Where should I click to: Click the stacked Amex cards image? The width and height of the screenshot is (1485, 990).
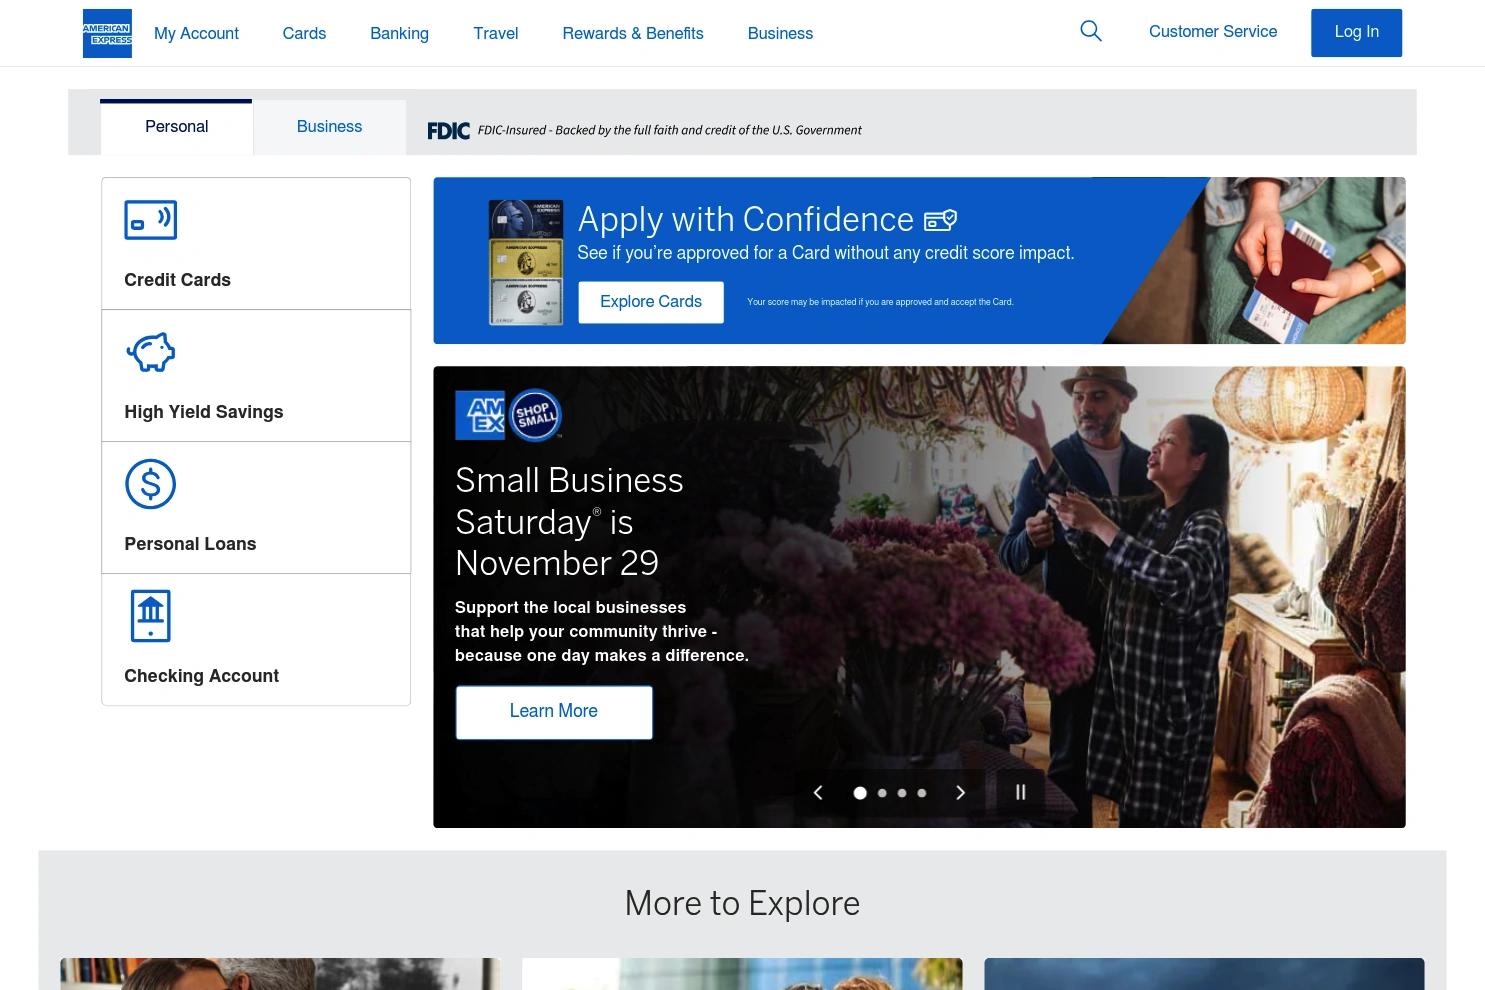click(526, 262)
